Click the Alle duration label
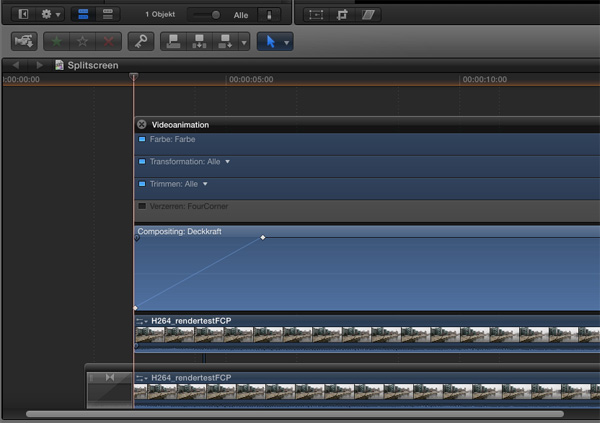The width and height of the screenshot is (600, 423). click(x=241, y=15)
